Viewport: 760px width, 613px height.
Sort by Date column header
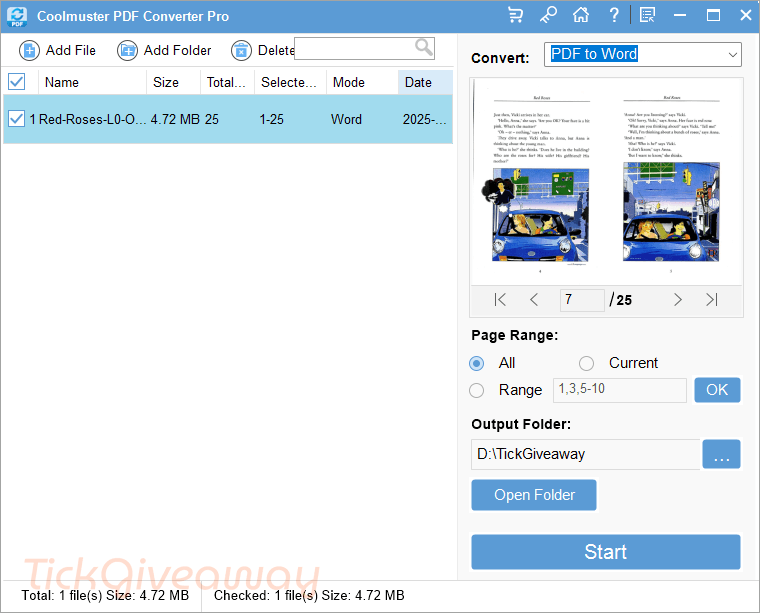425,82
